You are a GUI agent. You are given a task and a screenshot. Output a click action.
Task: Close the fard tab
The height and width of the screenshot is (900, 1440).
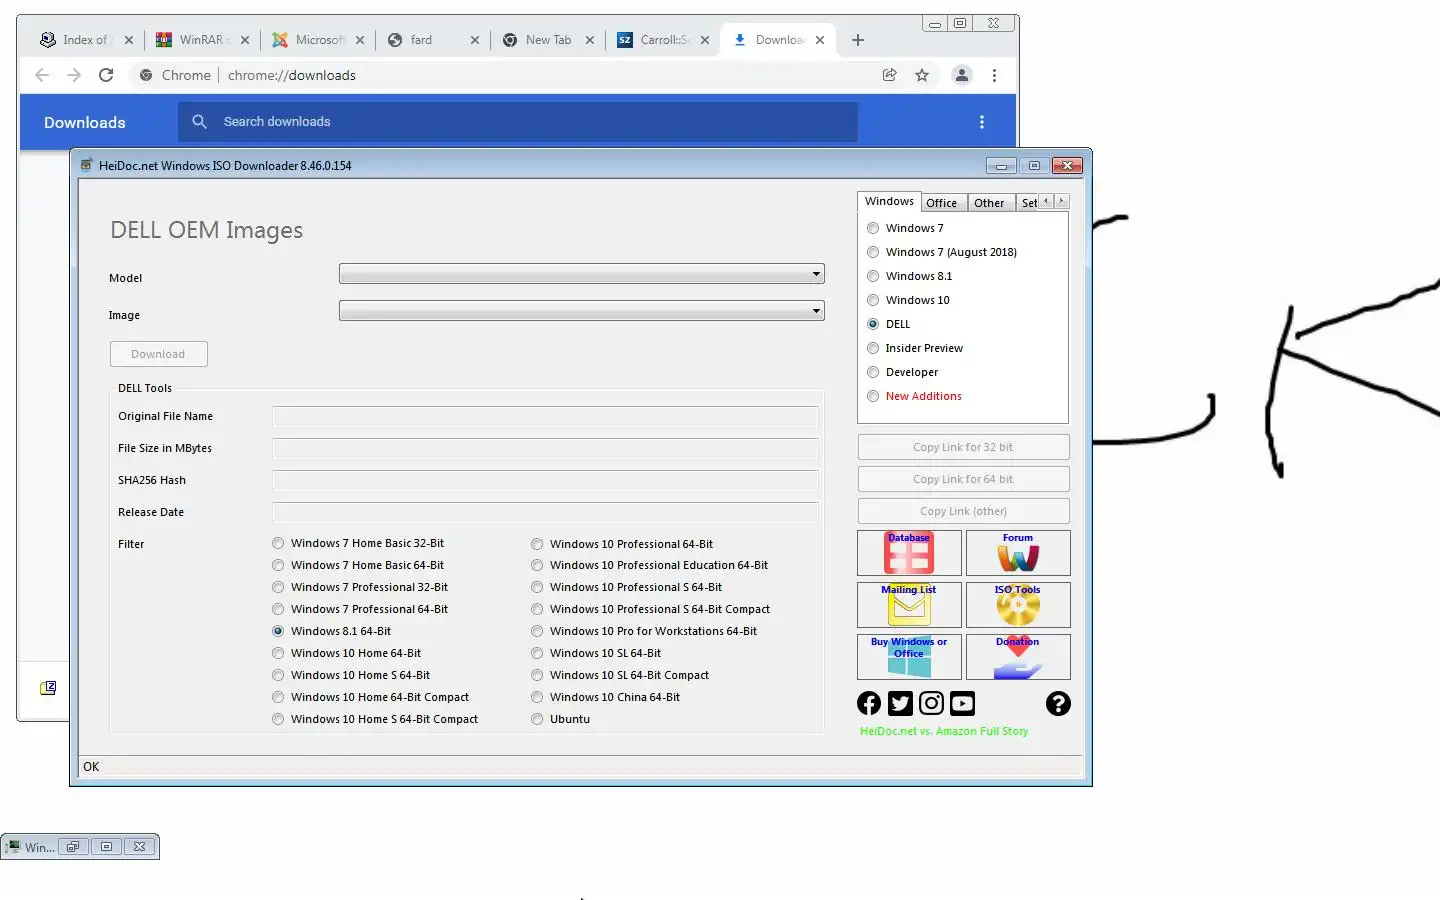click(x=475, y=40)
